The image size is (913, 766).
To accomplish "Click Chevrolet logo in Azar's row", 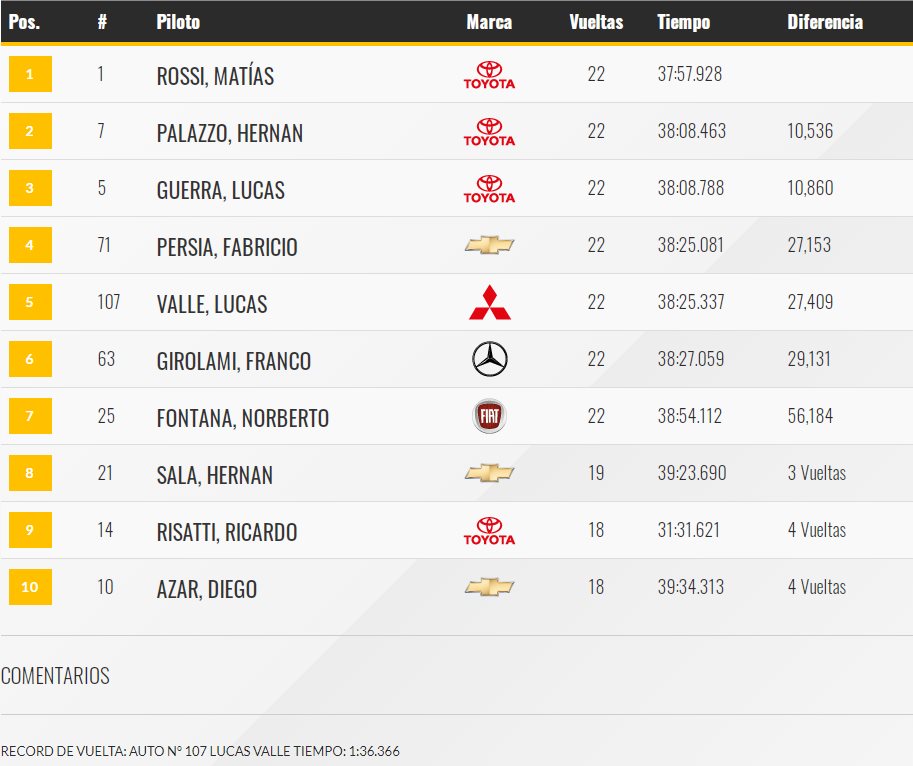I will point(489,587).
